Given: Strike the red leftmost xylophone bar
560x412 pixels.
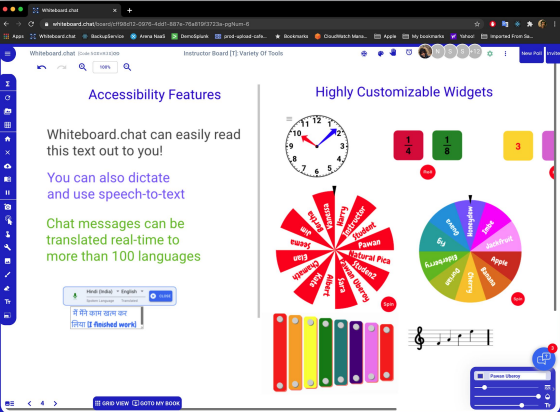Looking at the screenshot, I should click(280, 352).
